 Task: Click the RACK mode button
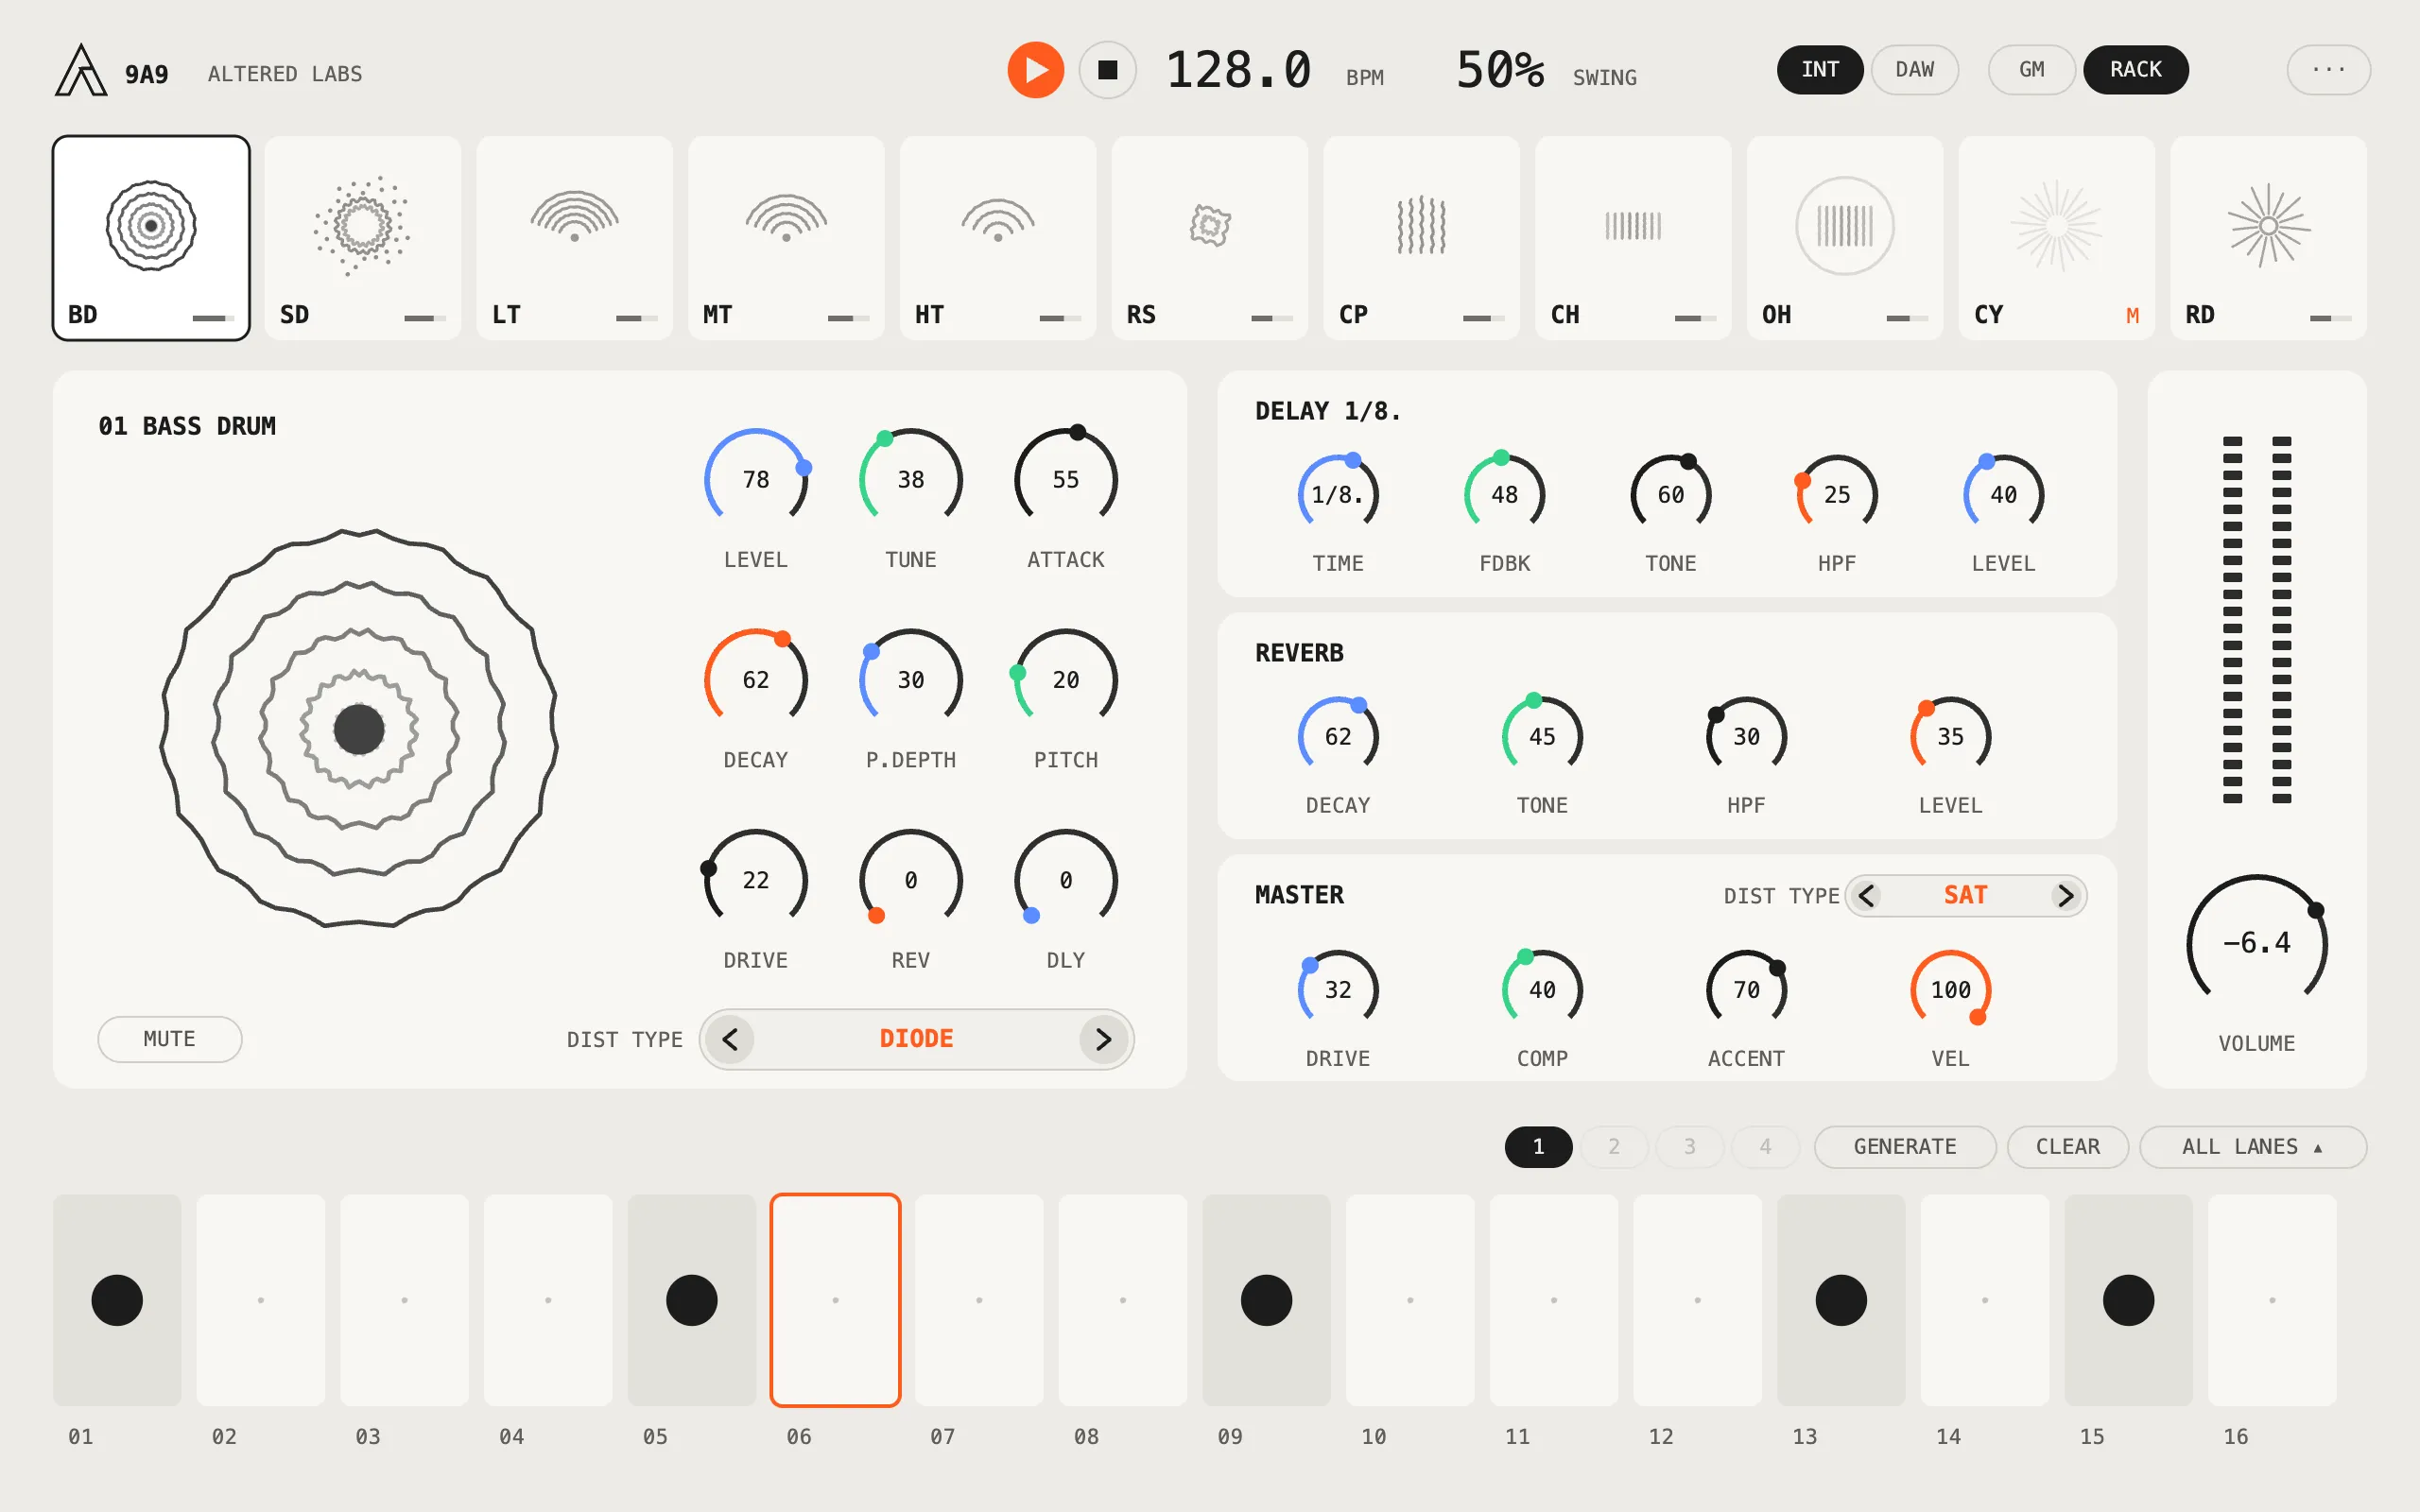2136,70
